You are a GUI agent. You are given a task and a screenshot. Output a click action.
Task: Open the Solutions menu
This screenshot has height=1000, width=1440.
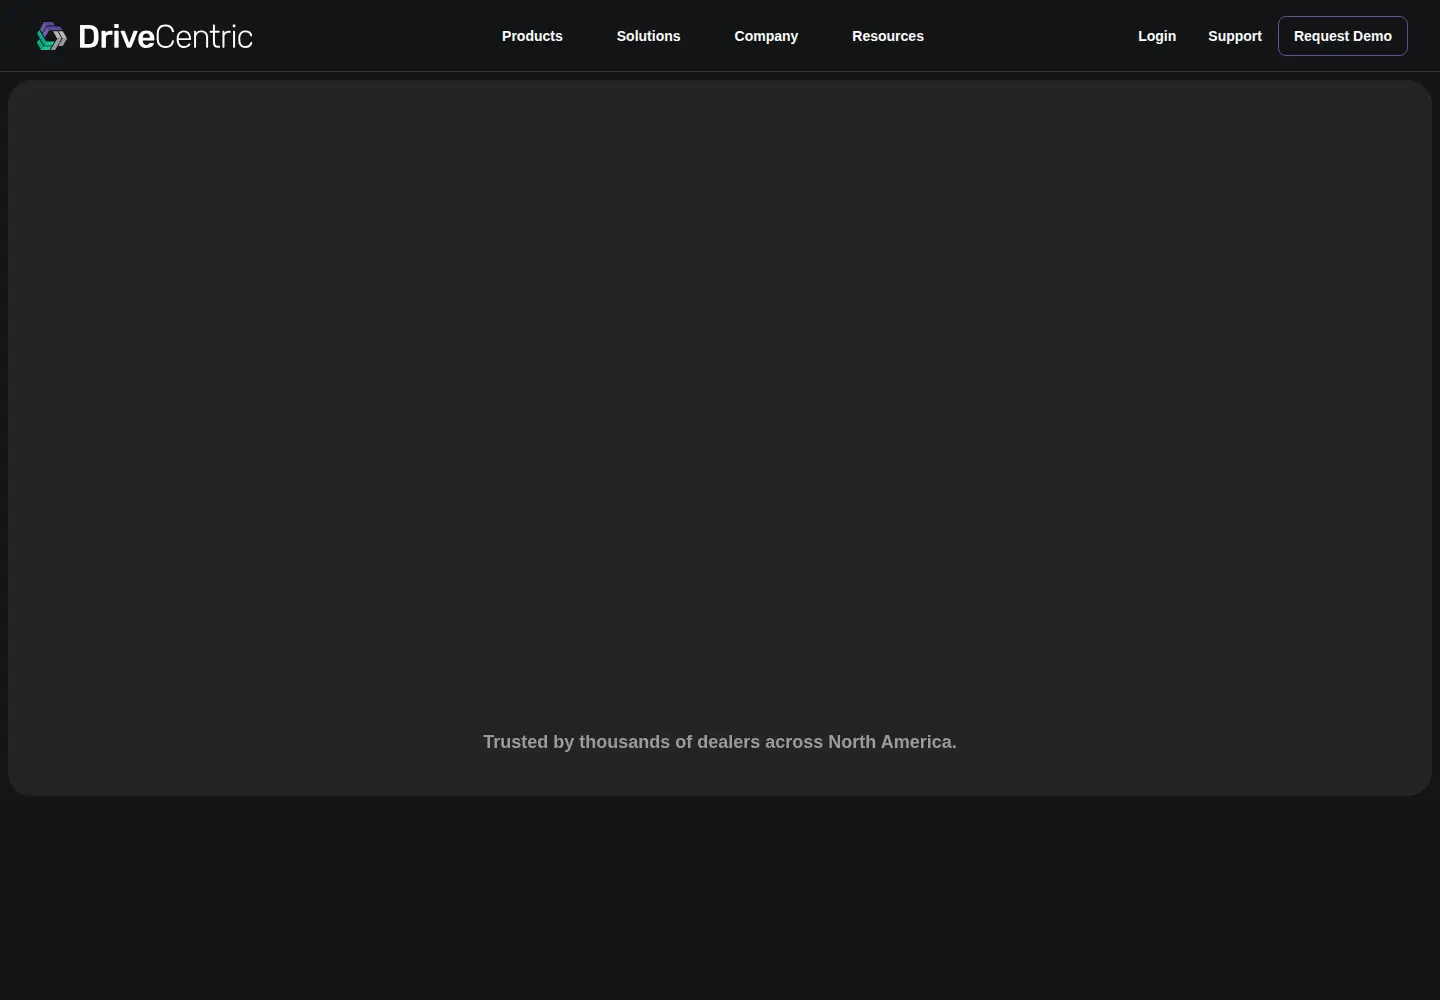648,36
